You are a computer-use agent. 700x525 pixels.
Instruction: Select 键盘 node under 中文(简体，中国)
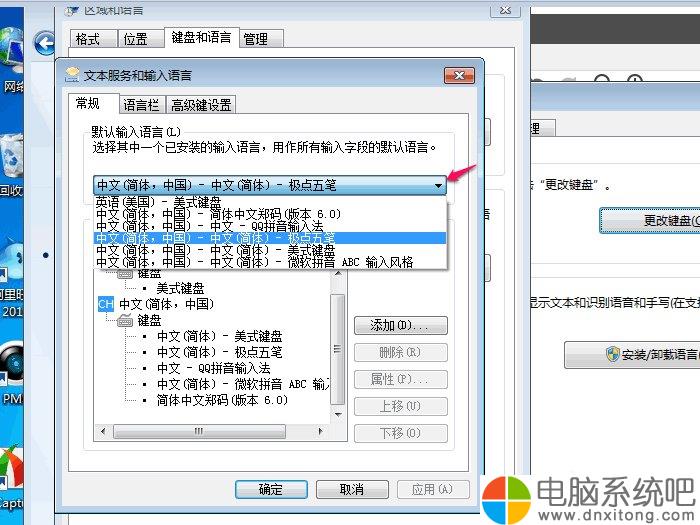tap(149, 320)
